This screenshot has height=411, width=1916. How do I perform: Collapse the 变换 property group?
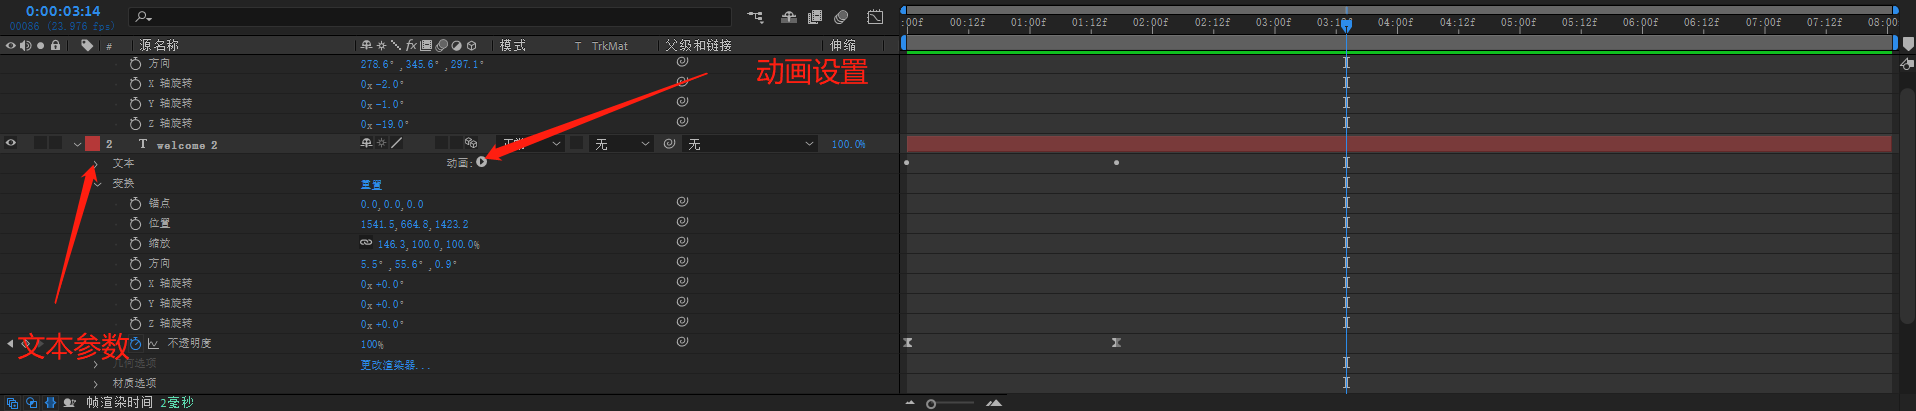point(97,184)
